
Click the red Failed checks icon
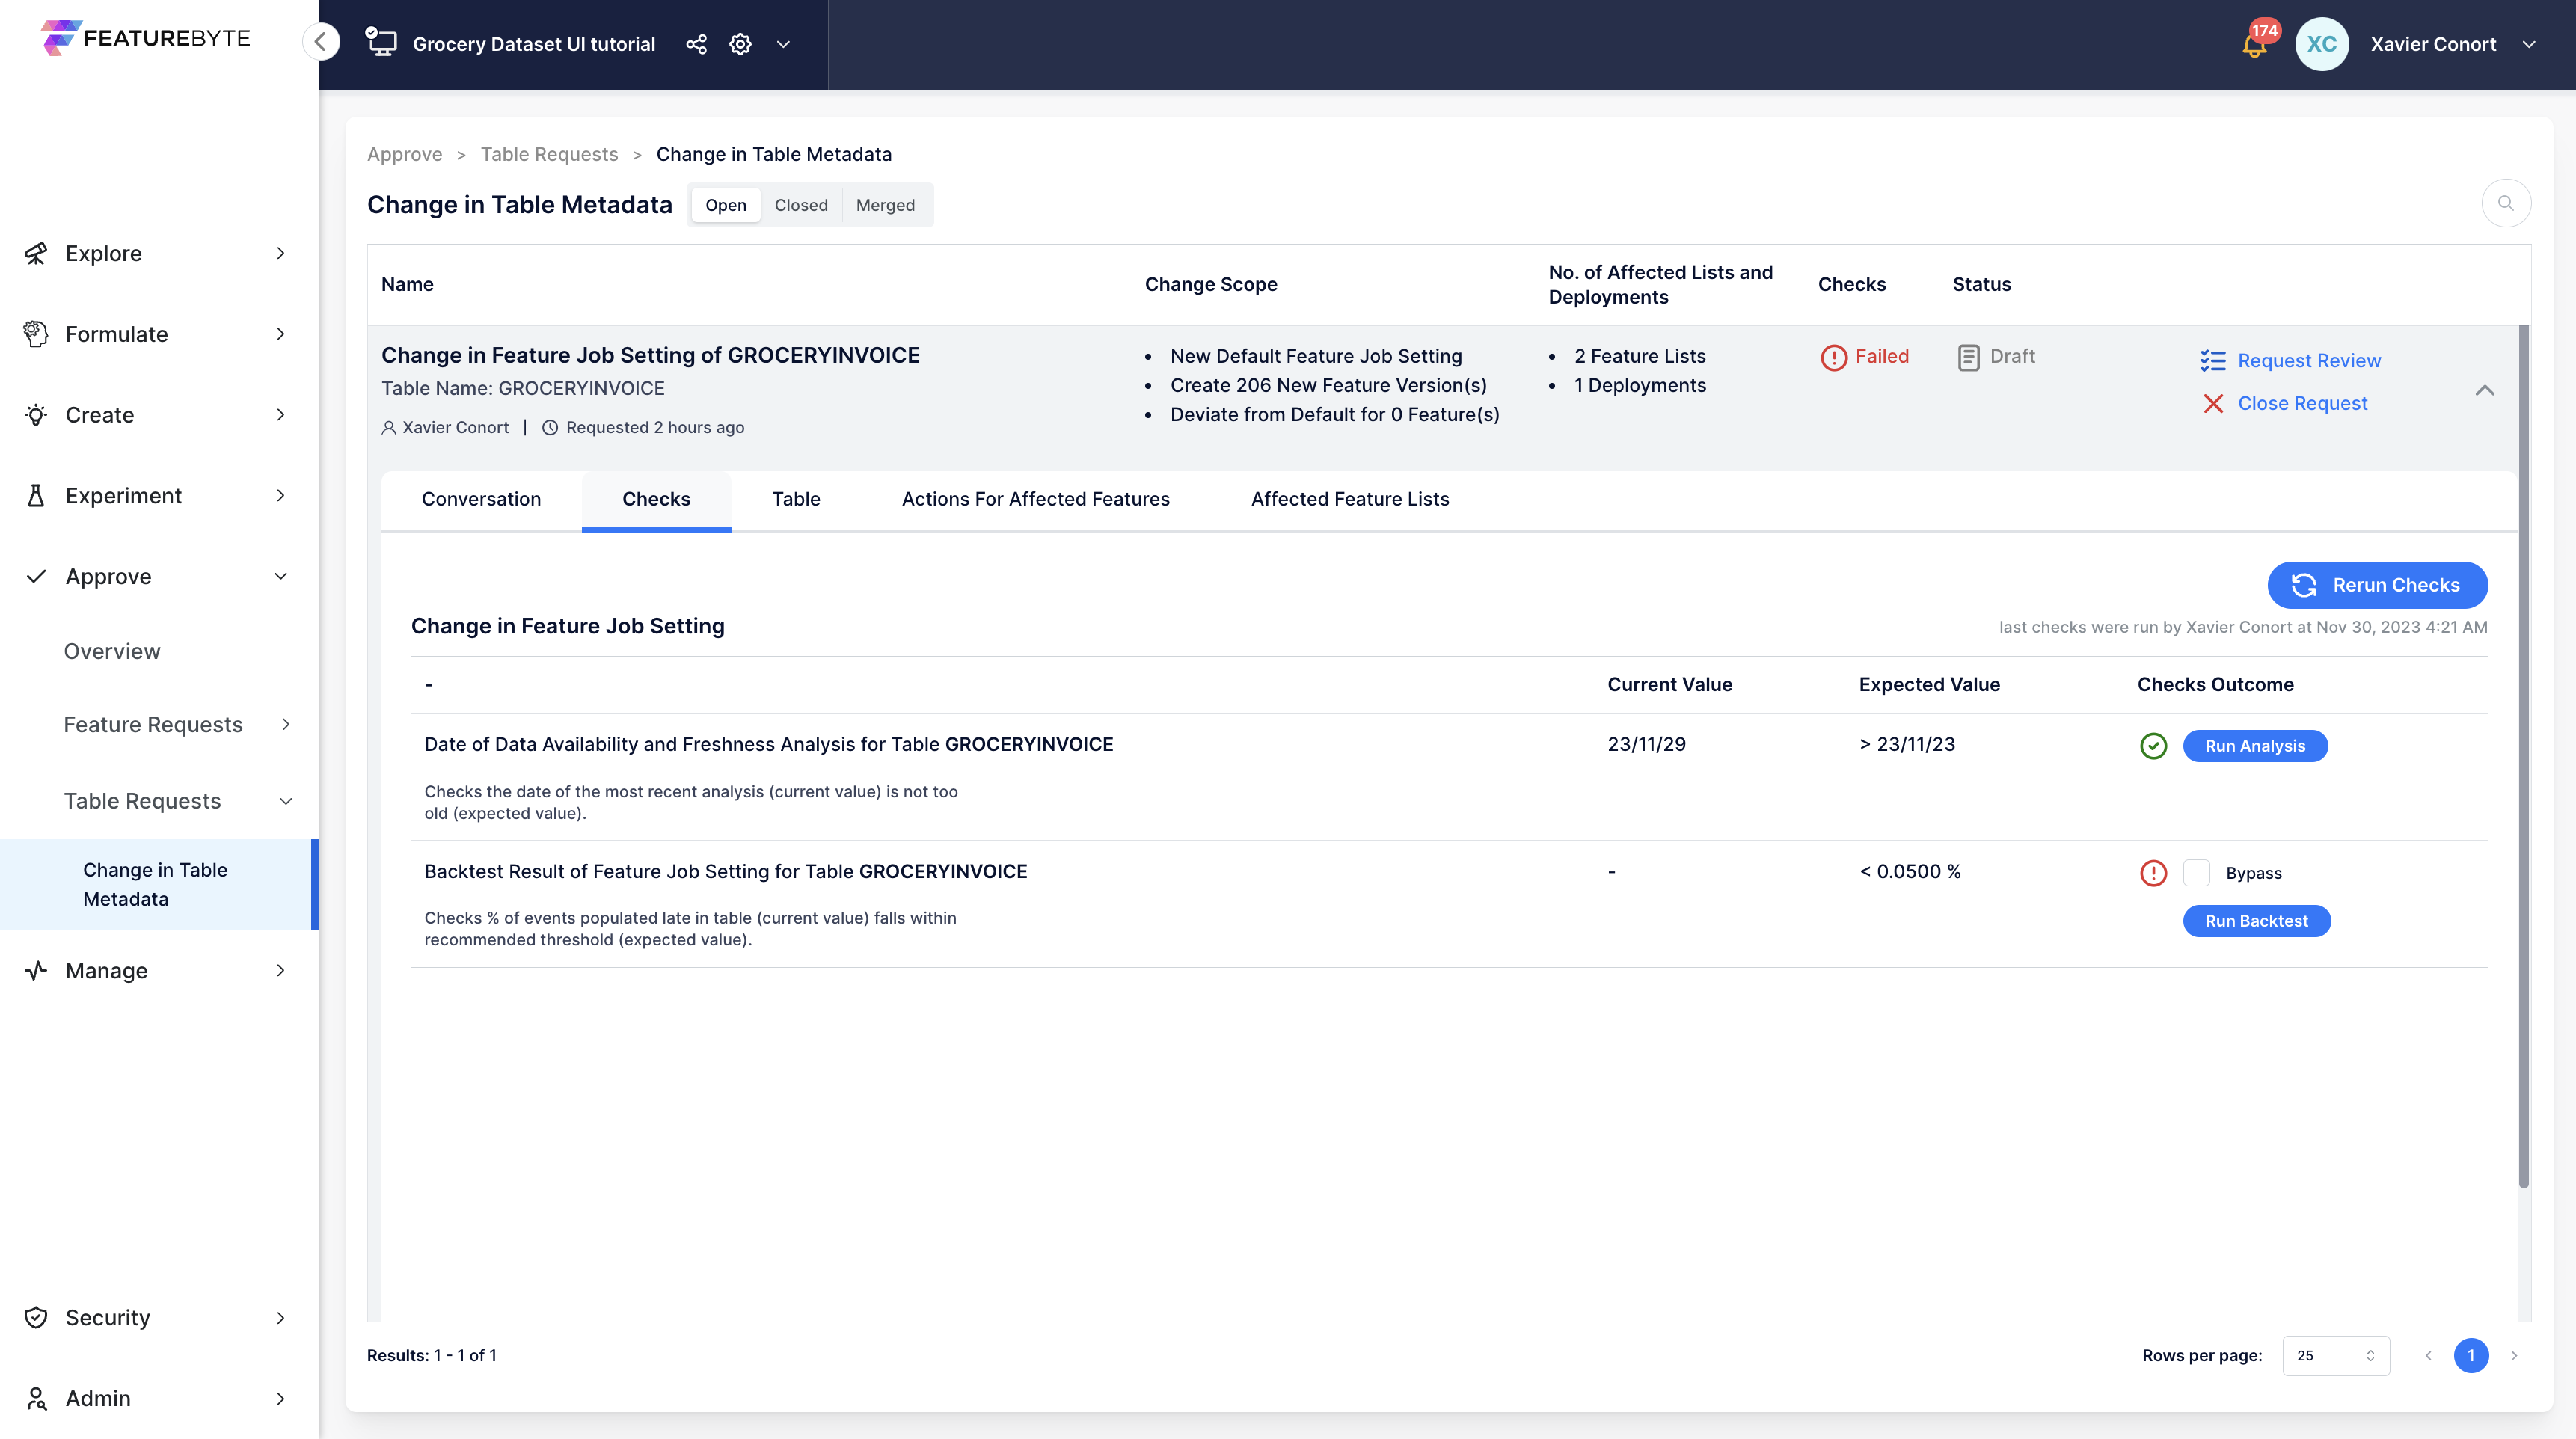[x=1833, y=357]
